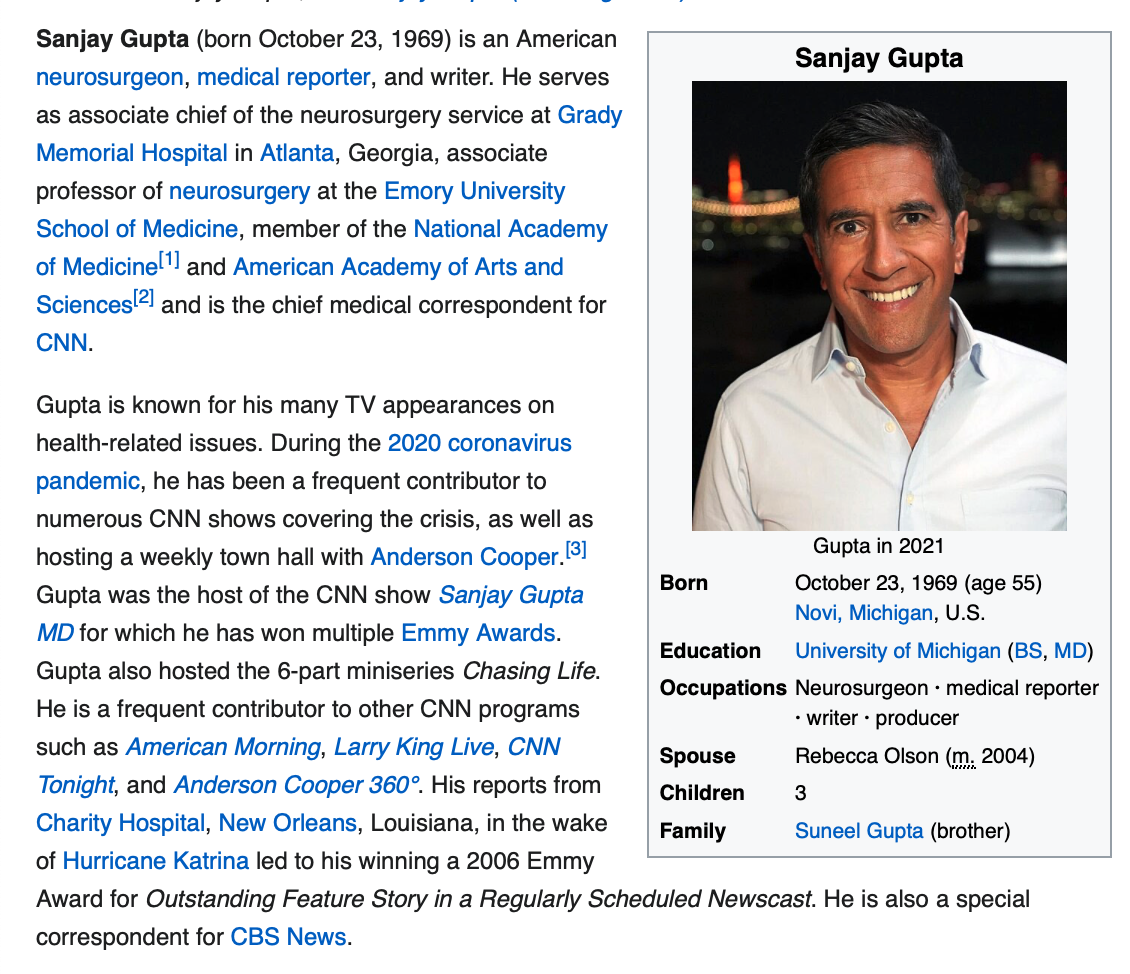
Task: Open 2020 coronavirus pandemic link
Action: 479,443
